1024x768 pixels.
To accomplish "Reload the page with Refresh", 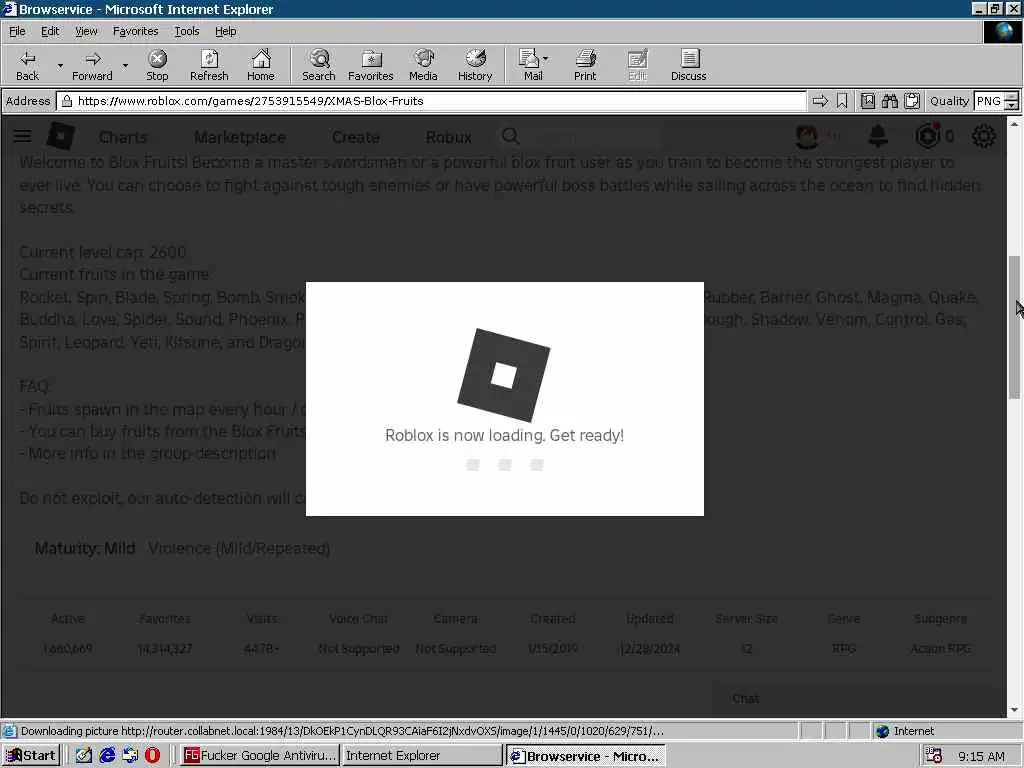I will 209,65.
